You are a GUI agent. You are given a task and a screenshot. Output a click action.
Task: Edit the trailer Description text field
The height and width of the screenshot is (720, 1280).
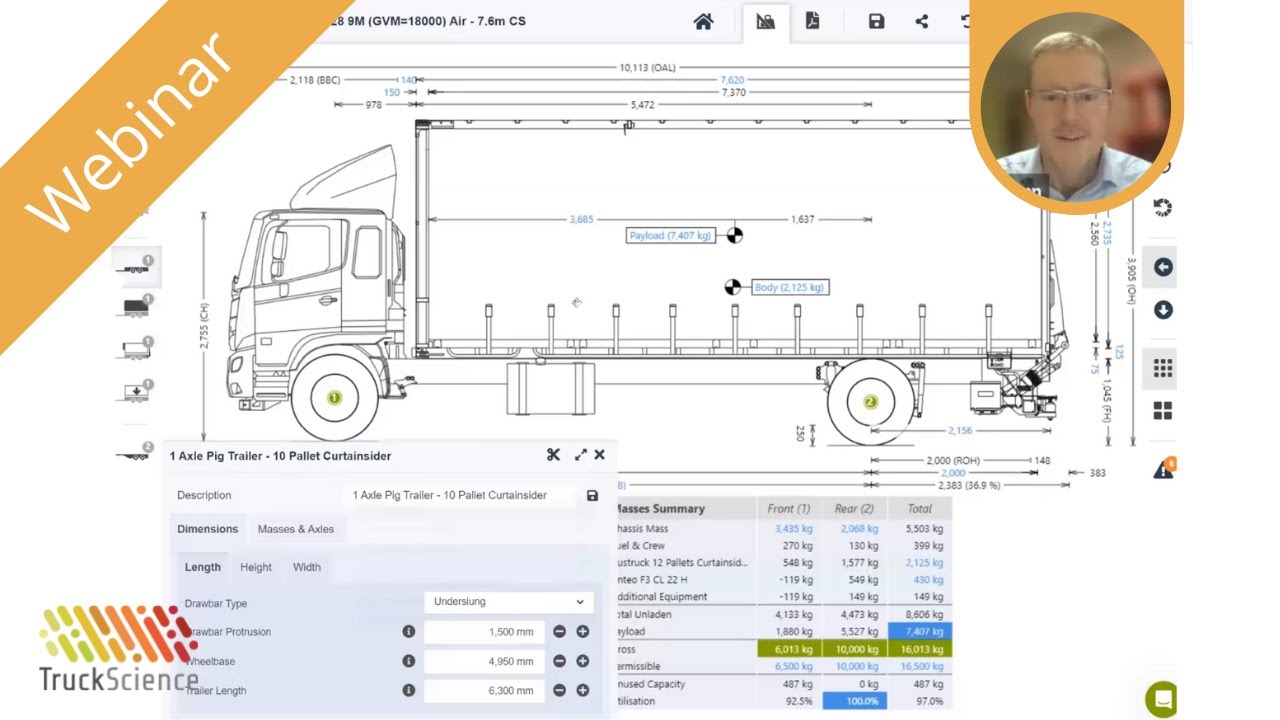[x=462, y=495]
